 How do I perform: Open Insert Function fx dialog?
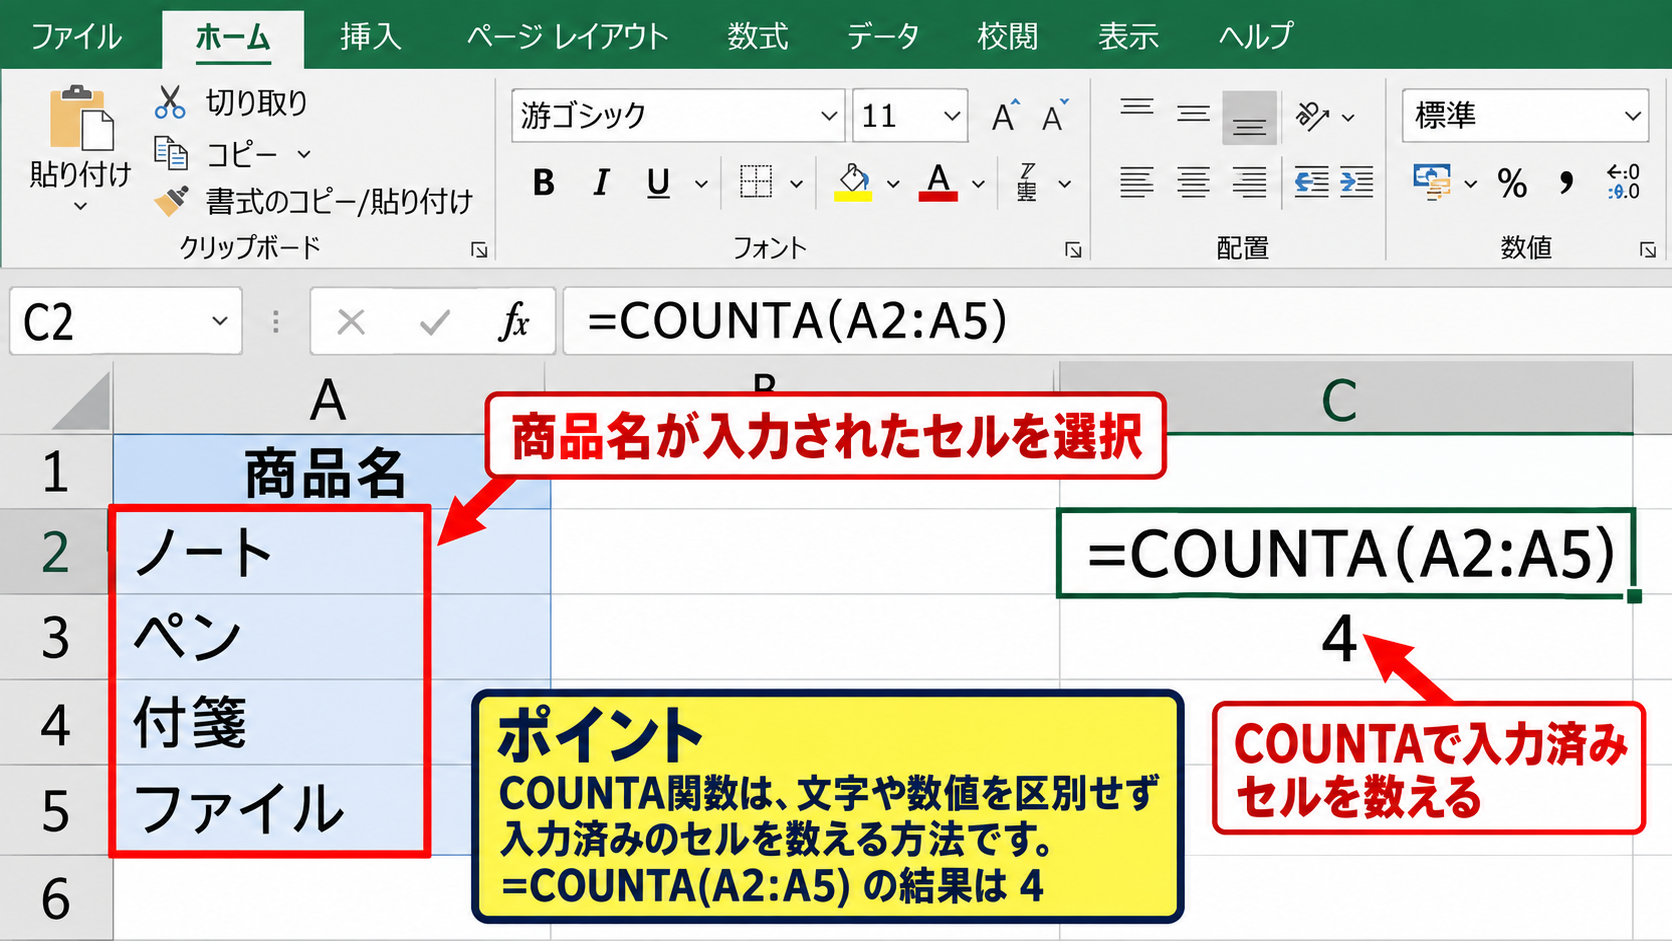[x=514, y=322]
